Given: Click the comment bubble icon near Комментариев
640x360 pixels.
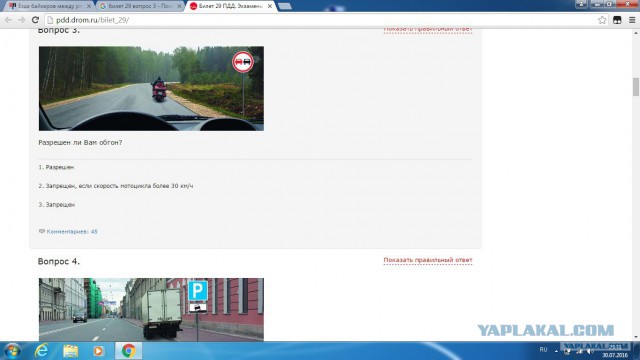Looking at the screenshot, I should pos(42,231).
